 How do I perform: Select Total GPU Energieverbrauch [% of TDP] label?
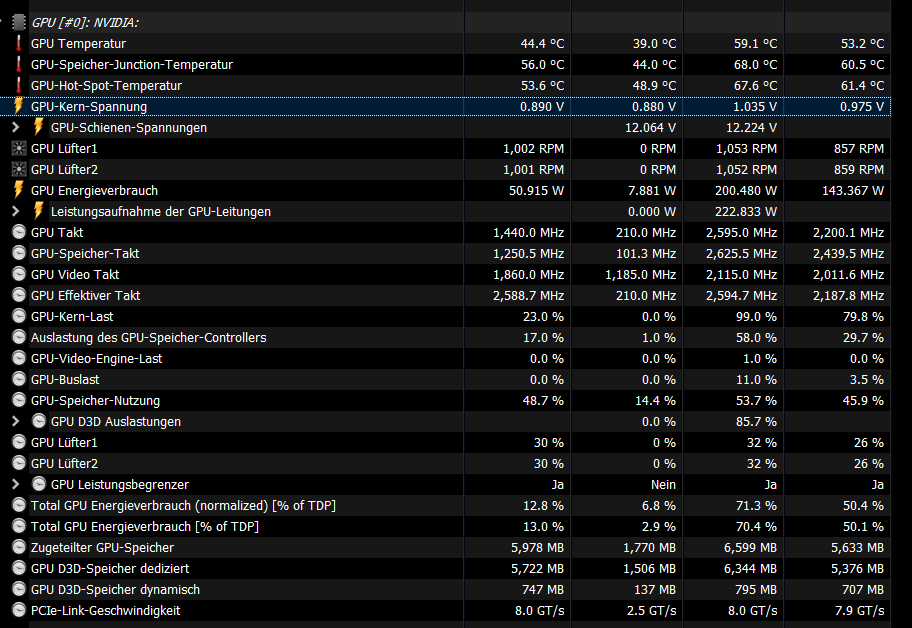(145, 526)
